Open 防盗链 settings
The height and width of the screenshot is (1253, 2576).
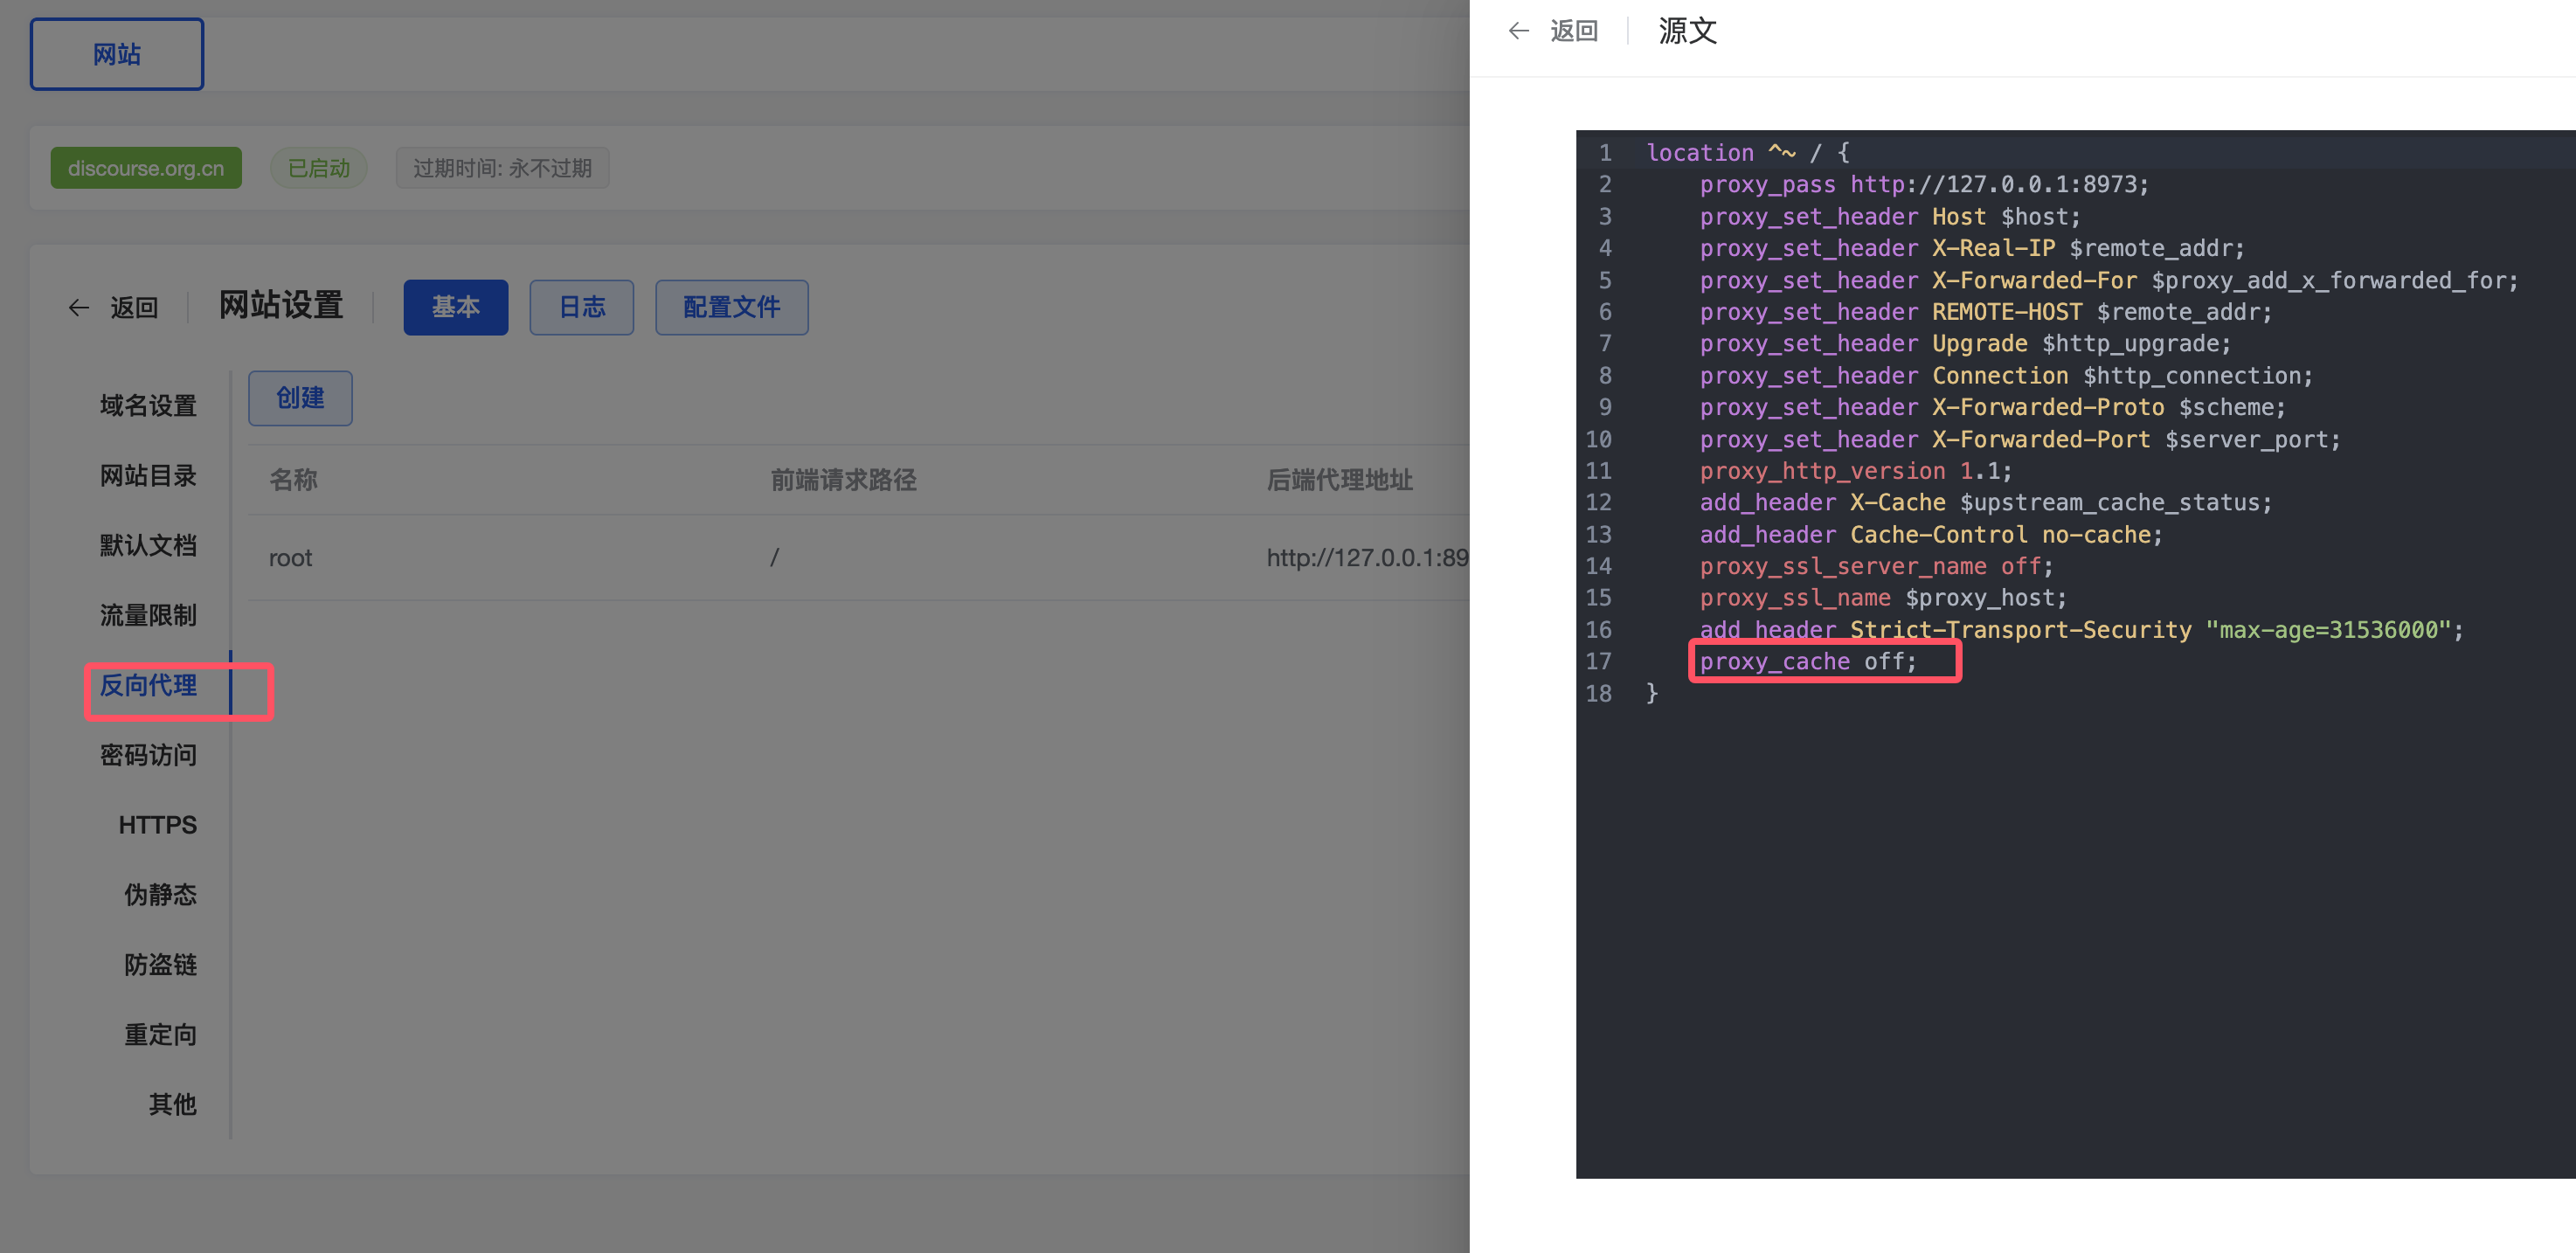[x=160, y=964]
